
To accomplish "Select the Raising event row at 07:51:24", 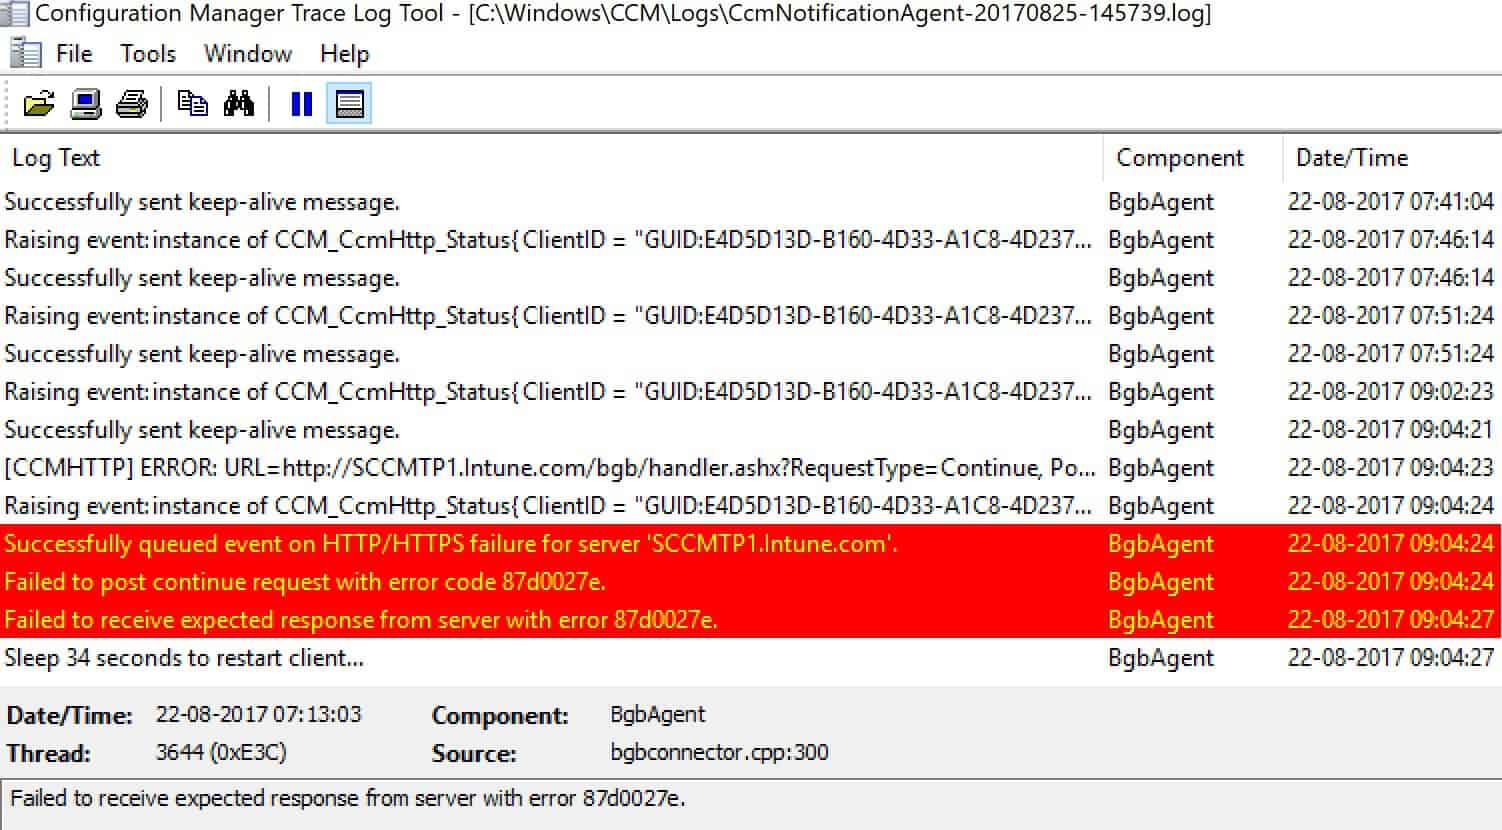I will pos(751,316).
